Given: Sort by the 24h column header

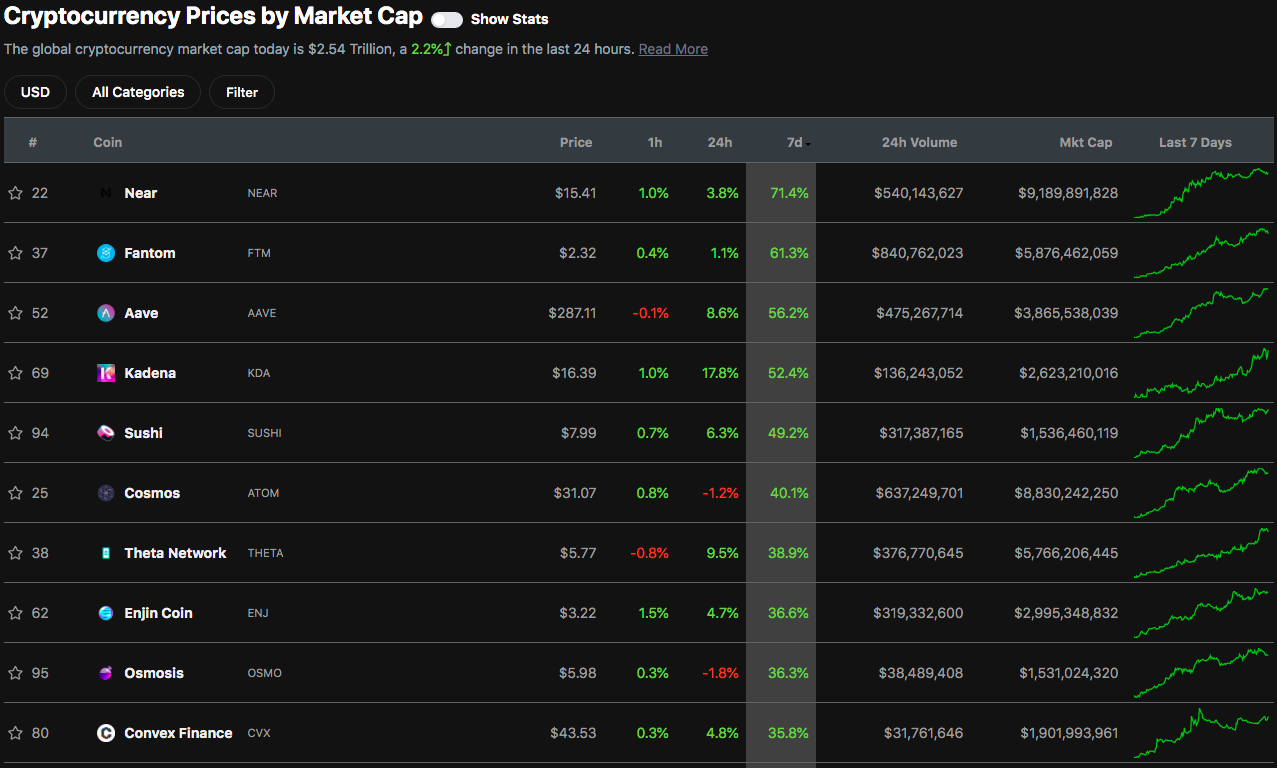Looking at the screenshot, I should click(x=720, y=142).
